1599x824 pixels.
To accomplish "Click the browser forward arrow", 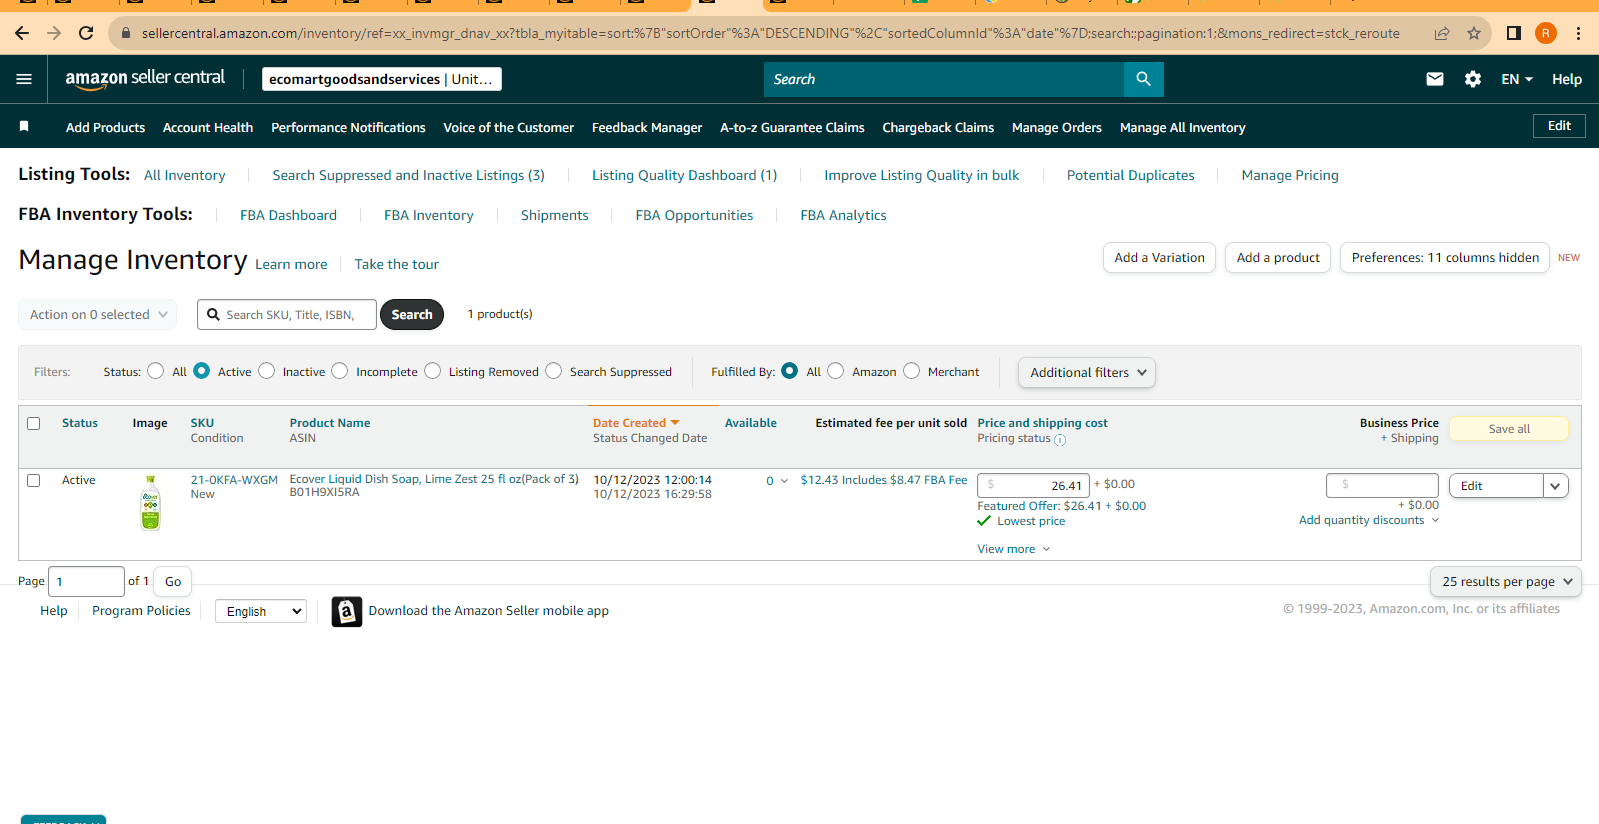I will coord(54,33).
